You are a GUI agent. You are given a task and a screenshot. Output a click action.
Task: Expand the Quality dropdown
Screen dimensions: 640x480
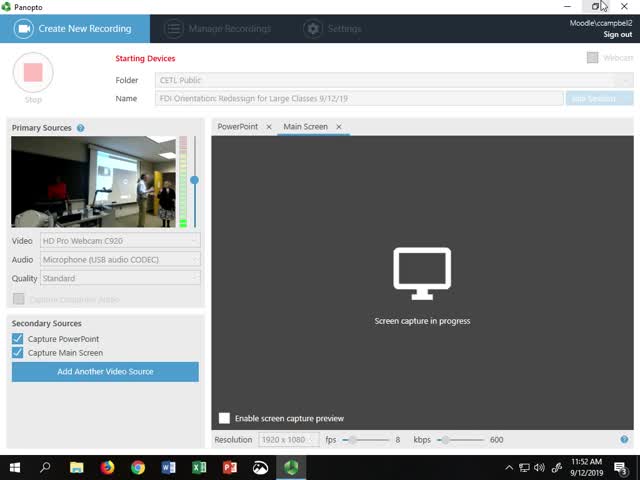(x=120, y=278)
